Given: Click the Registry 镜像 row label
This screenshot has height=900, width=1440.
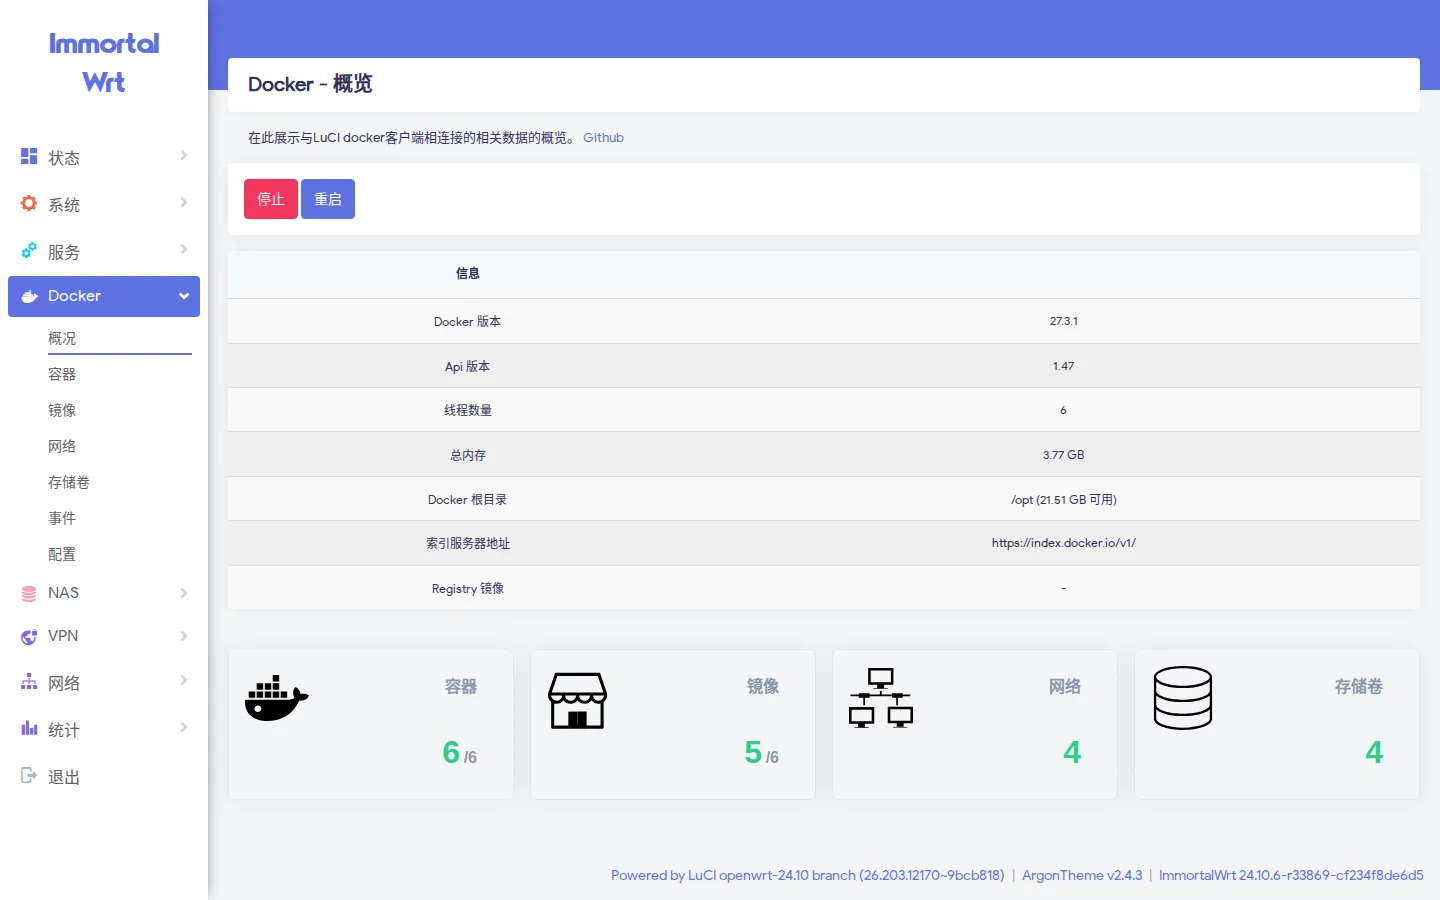Looking at the screenshot, I should click(468, 588).
